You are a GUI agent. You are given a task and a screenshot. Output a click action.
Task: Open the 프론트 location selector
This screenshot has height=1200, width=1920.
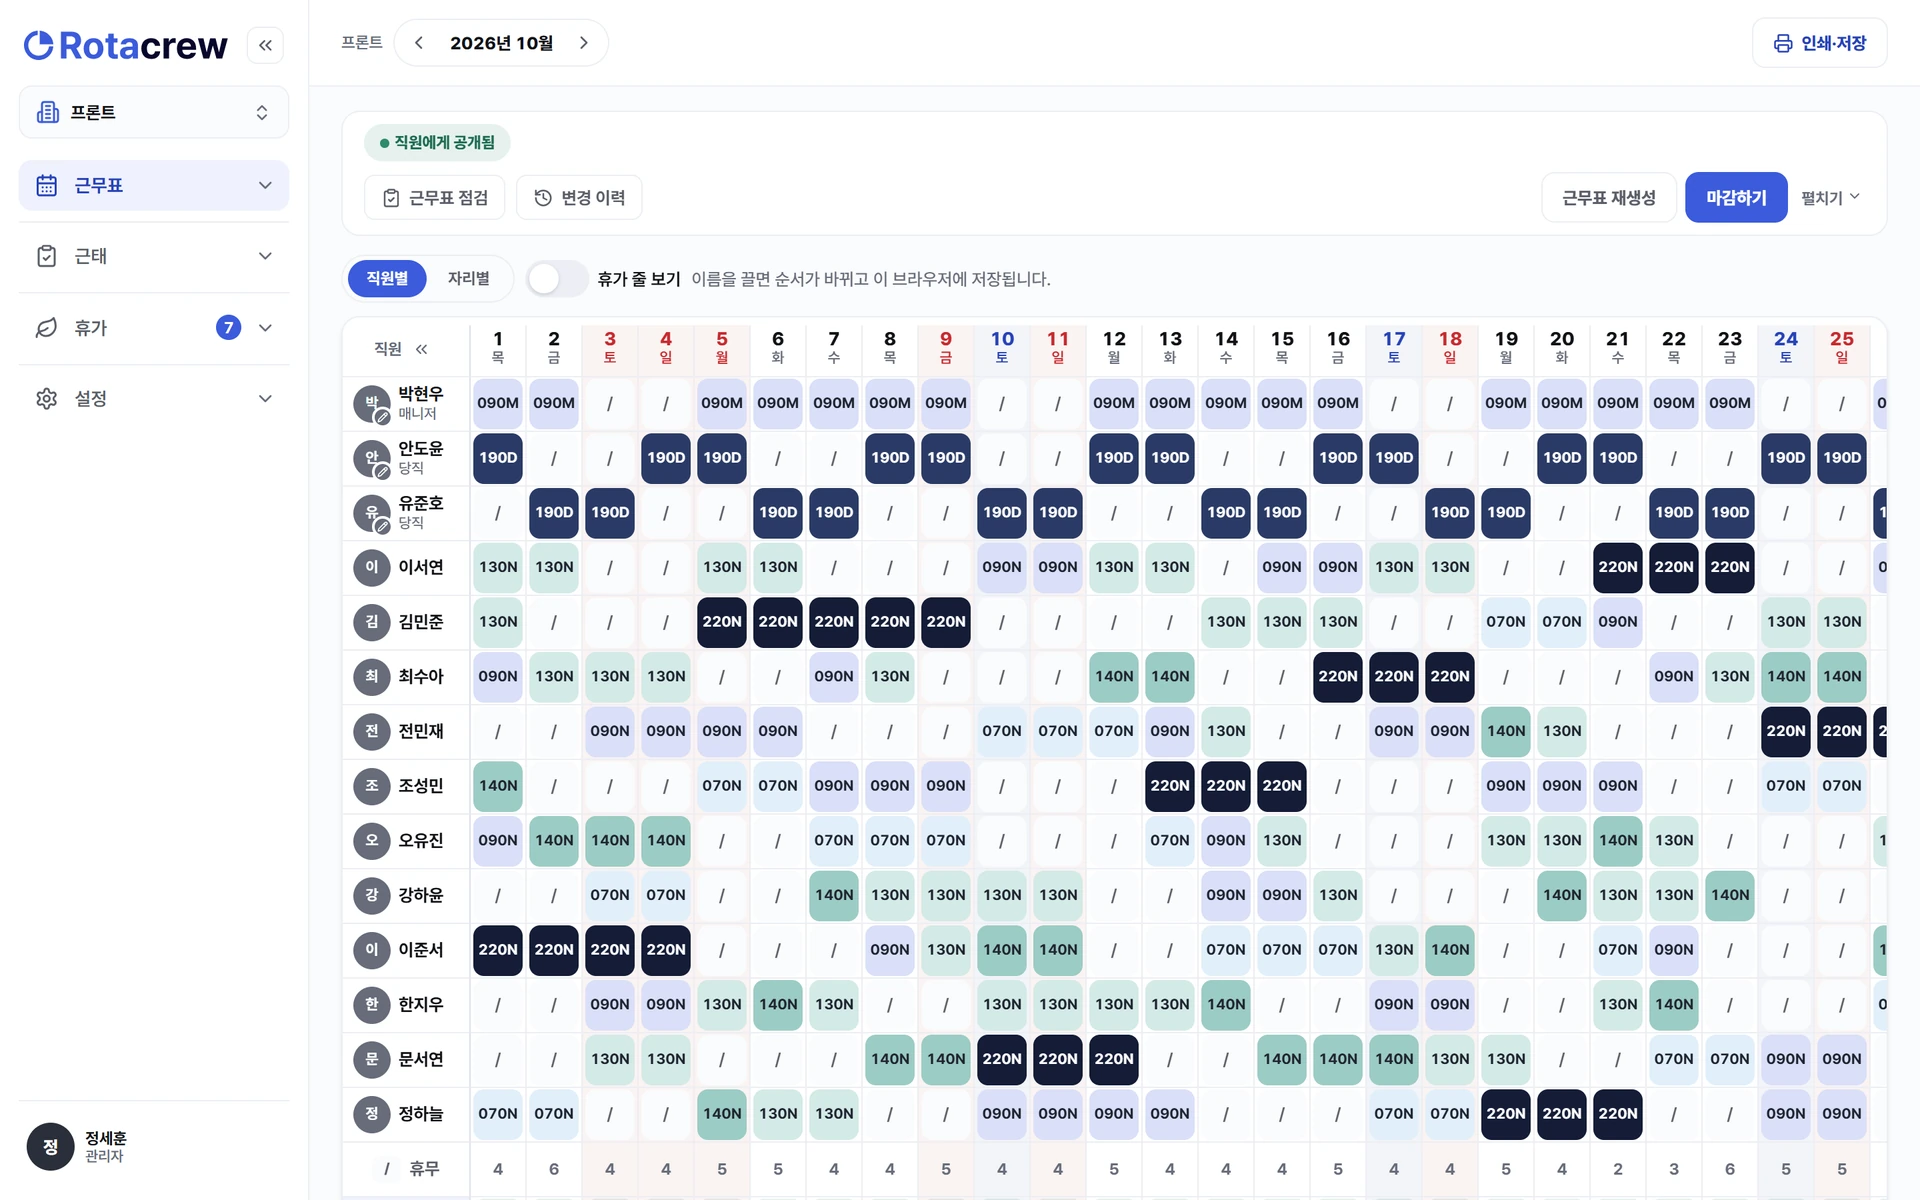tap(154, 112)
